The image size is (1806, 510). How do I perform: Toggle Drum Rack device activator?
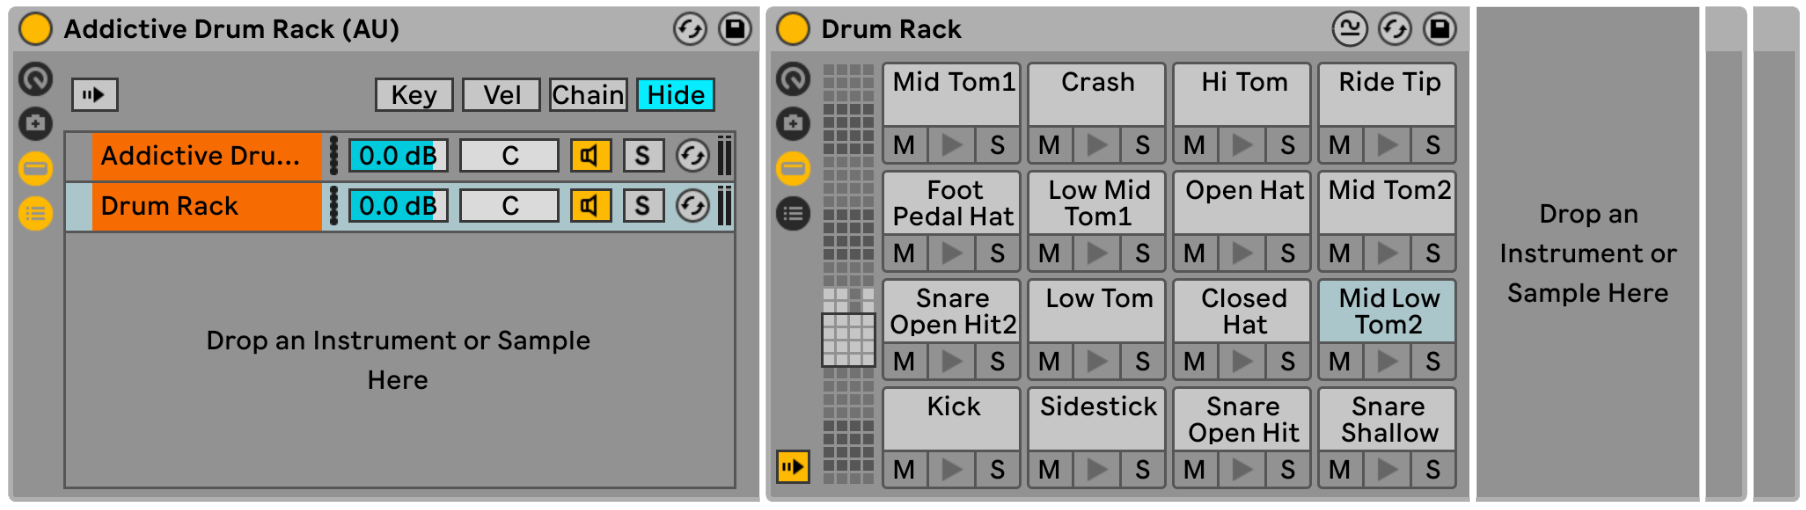tap(793, 29)
